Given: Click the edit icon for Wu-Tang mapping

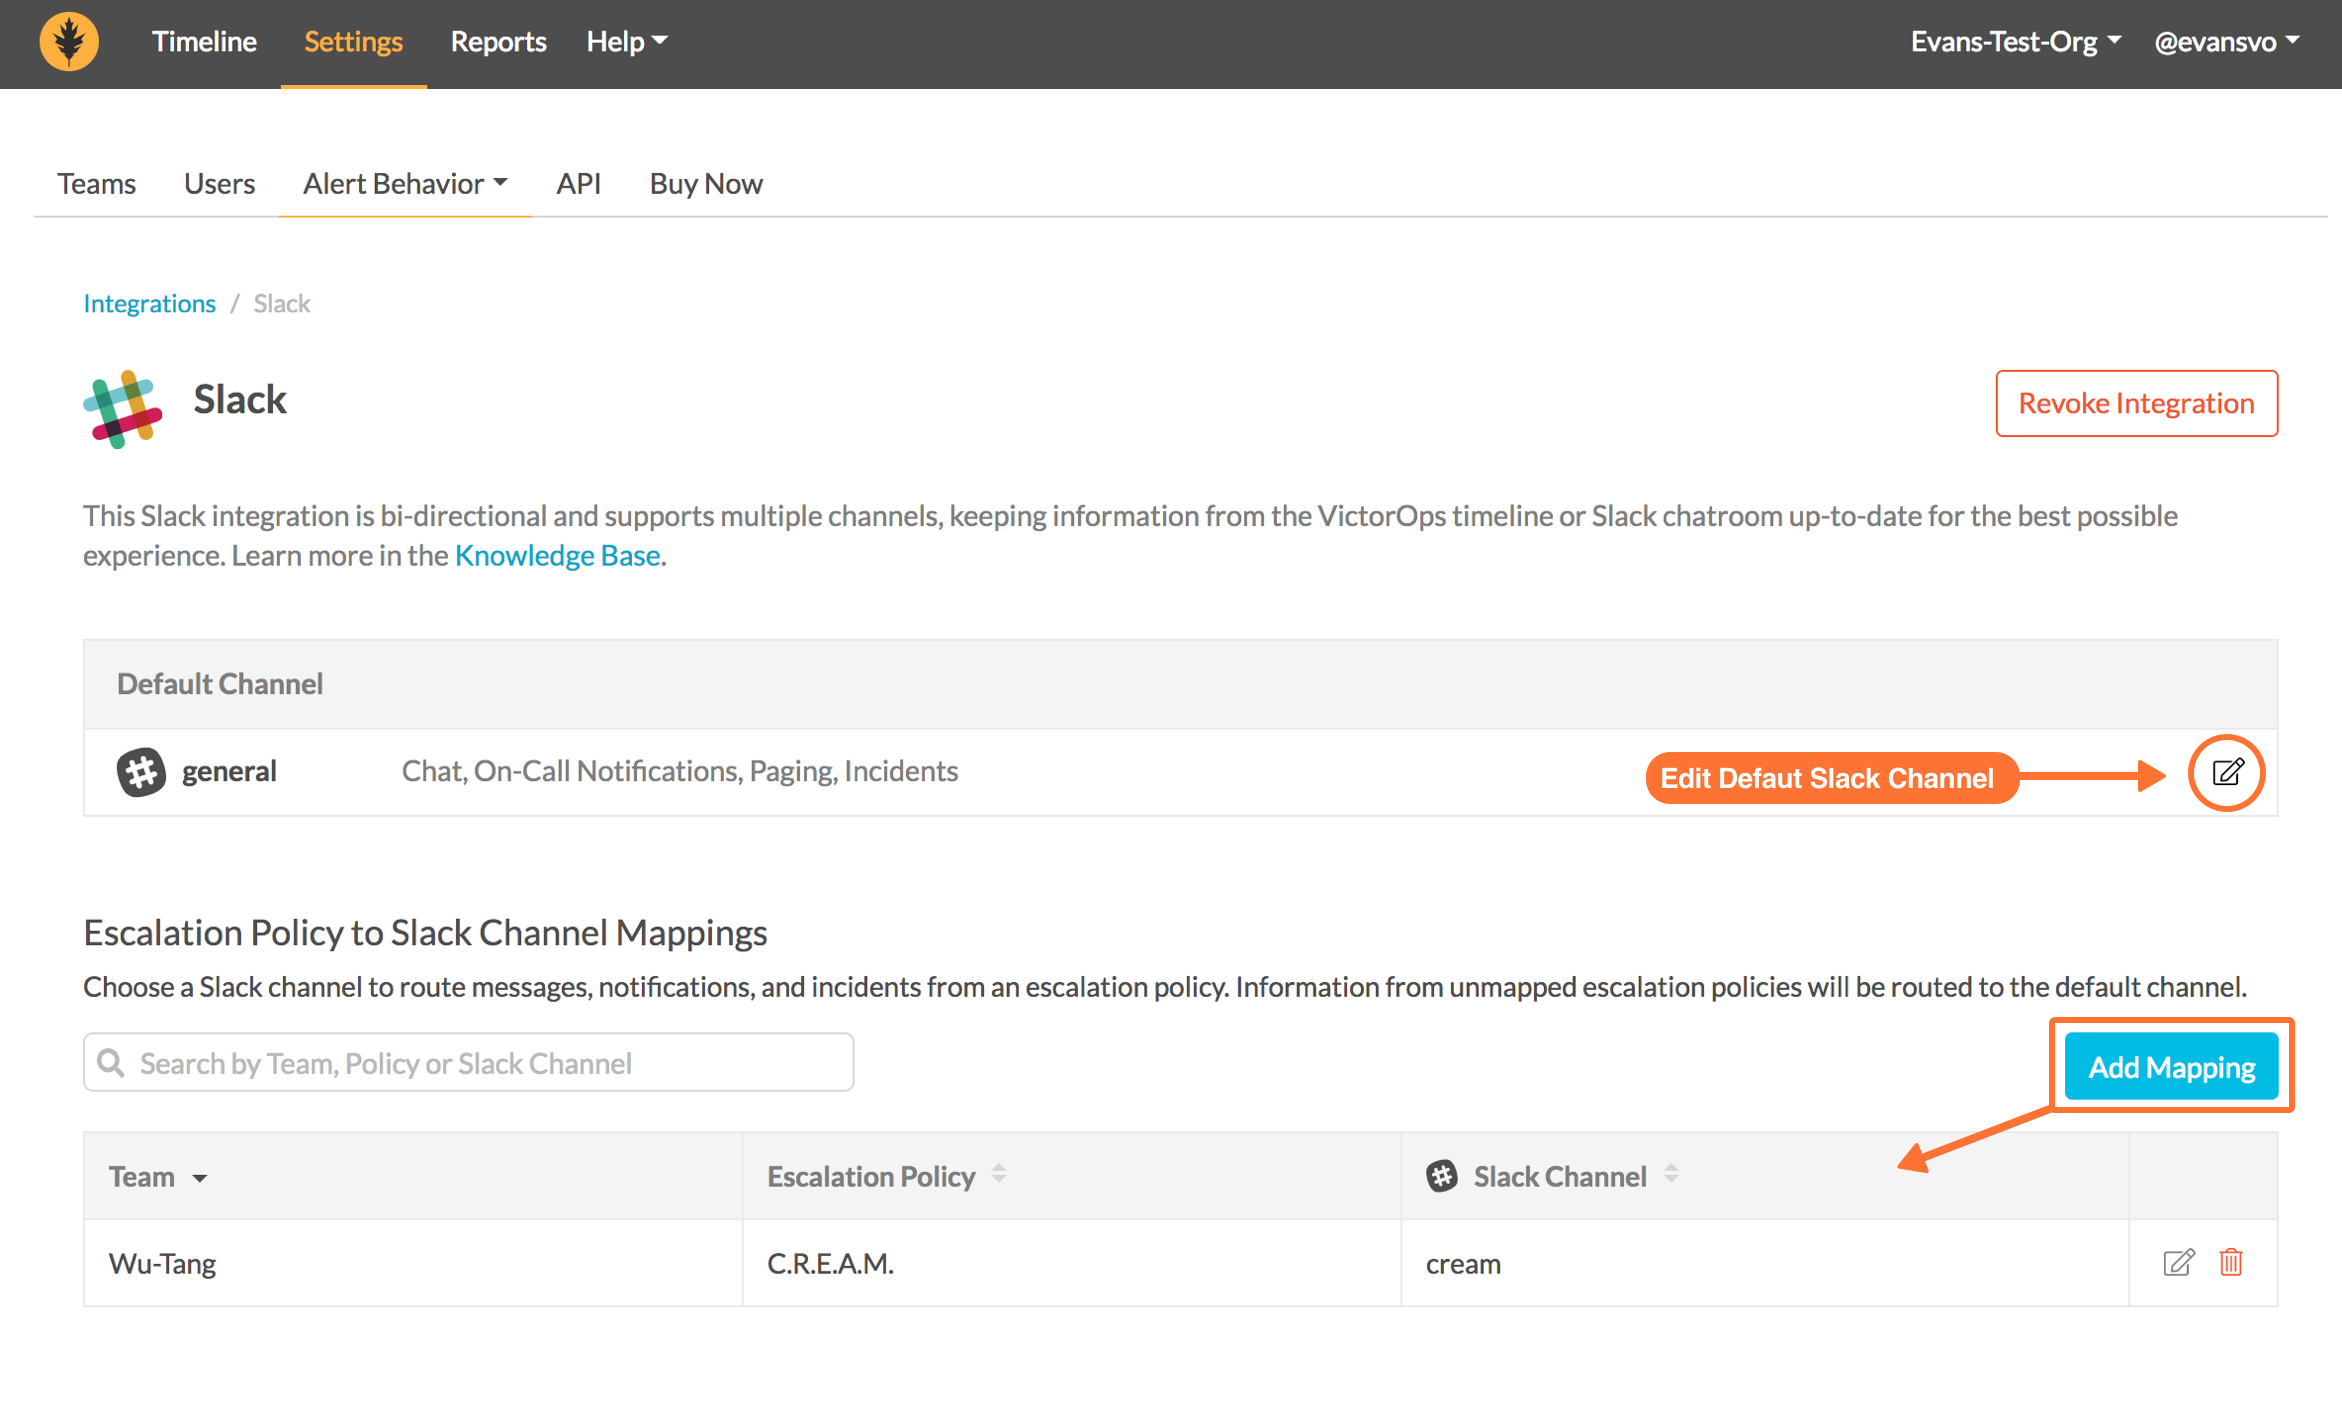Looking at the screenshot, I should (x=2178, y=1262).
